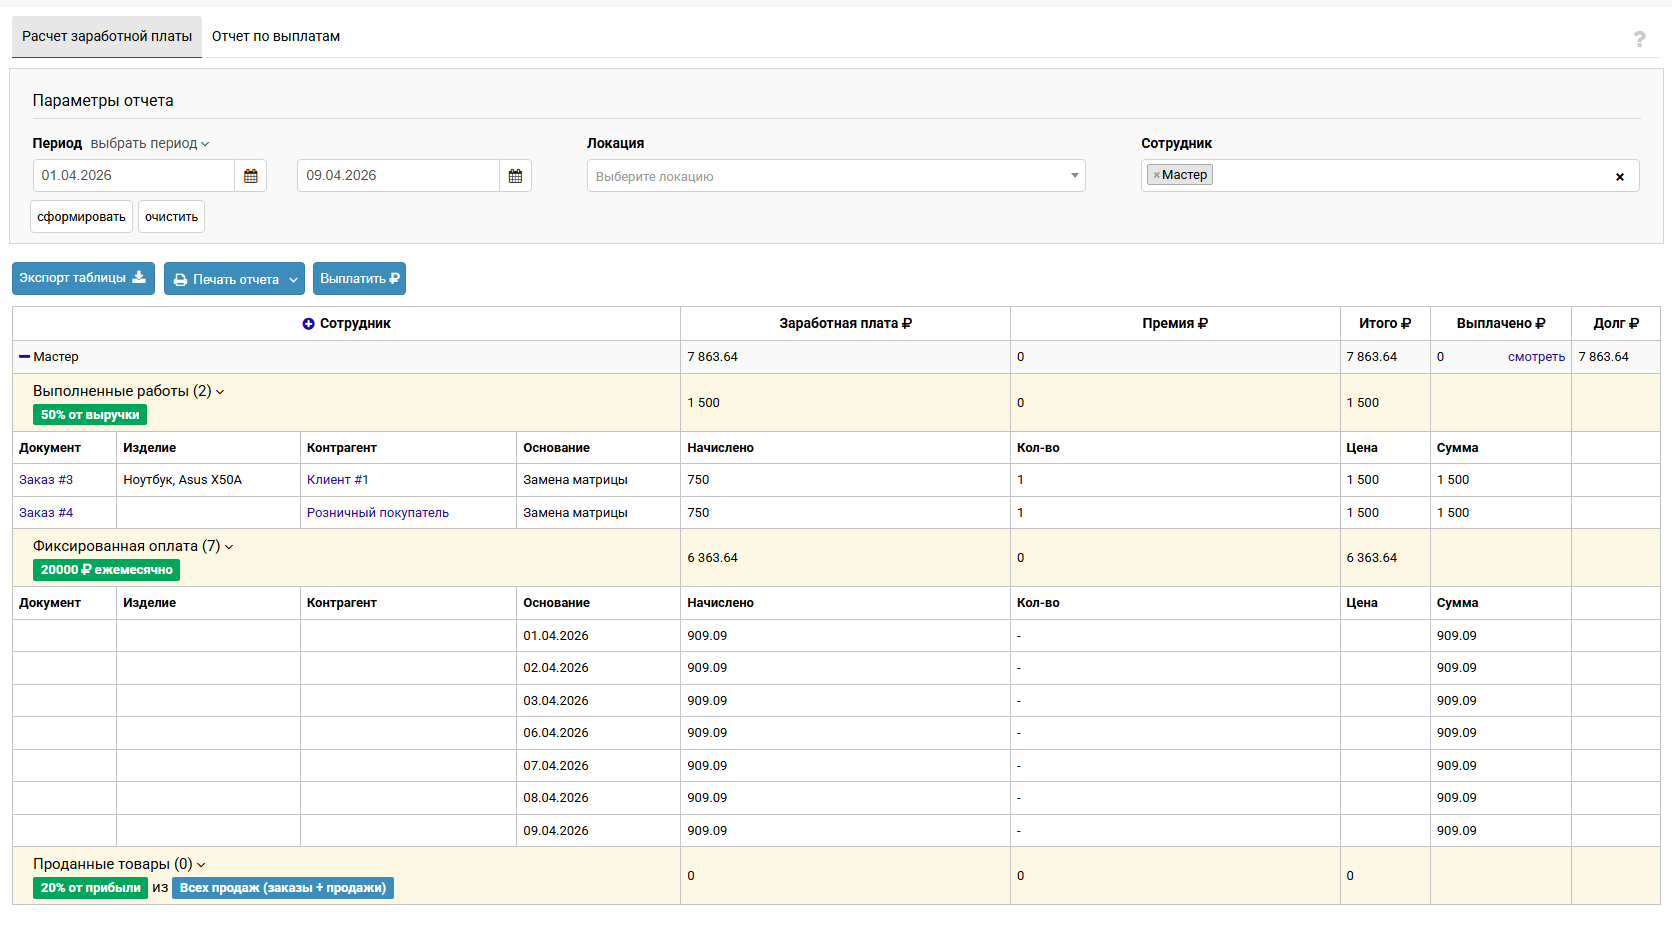Open the Печать отчета dropdown
The image size is (1672, 925).
234,279
